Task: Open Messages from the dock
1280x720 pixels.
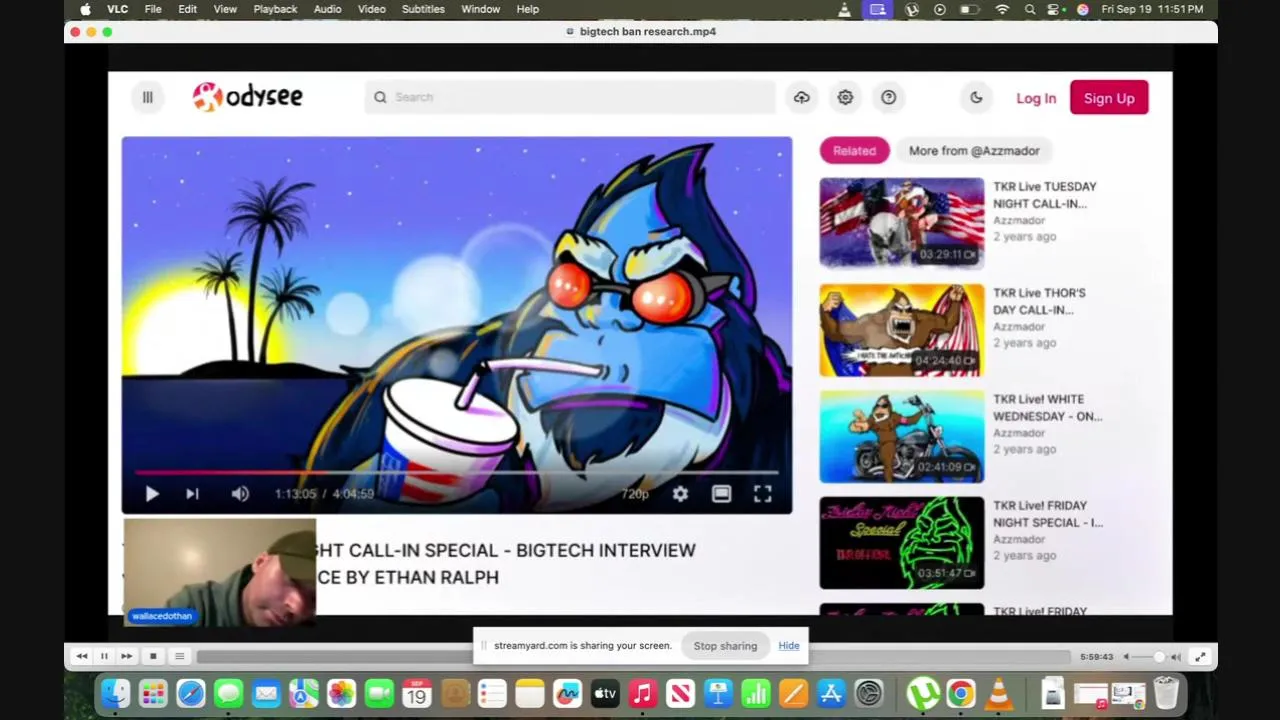Action: point(229,693)
